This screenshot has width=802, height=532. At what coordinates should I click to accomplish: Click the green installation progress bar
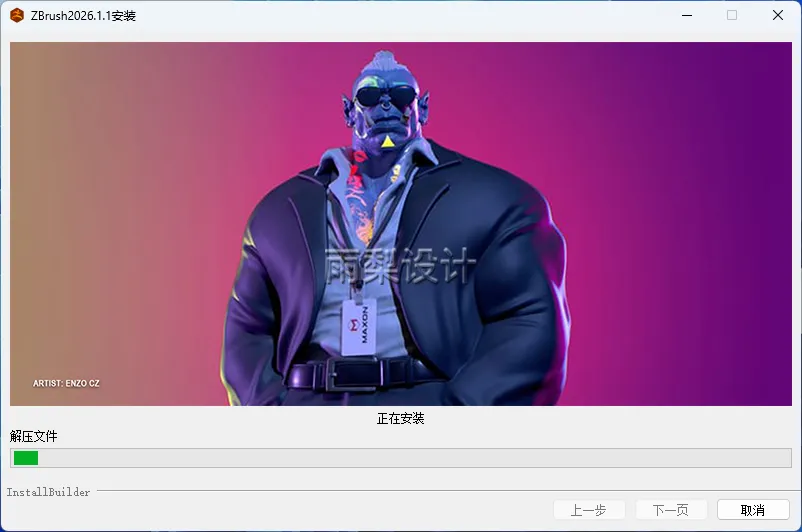pos(401,458)
